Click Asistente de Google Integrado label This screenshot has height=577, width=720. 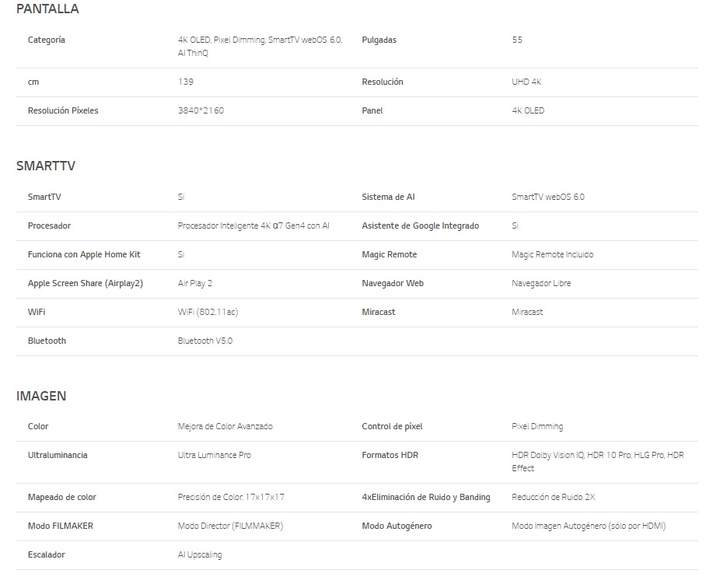coord(420,226)
